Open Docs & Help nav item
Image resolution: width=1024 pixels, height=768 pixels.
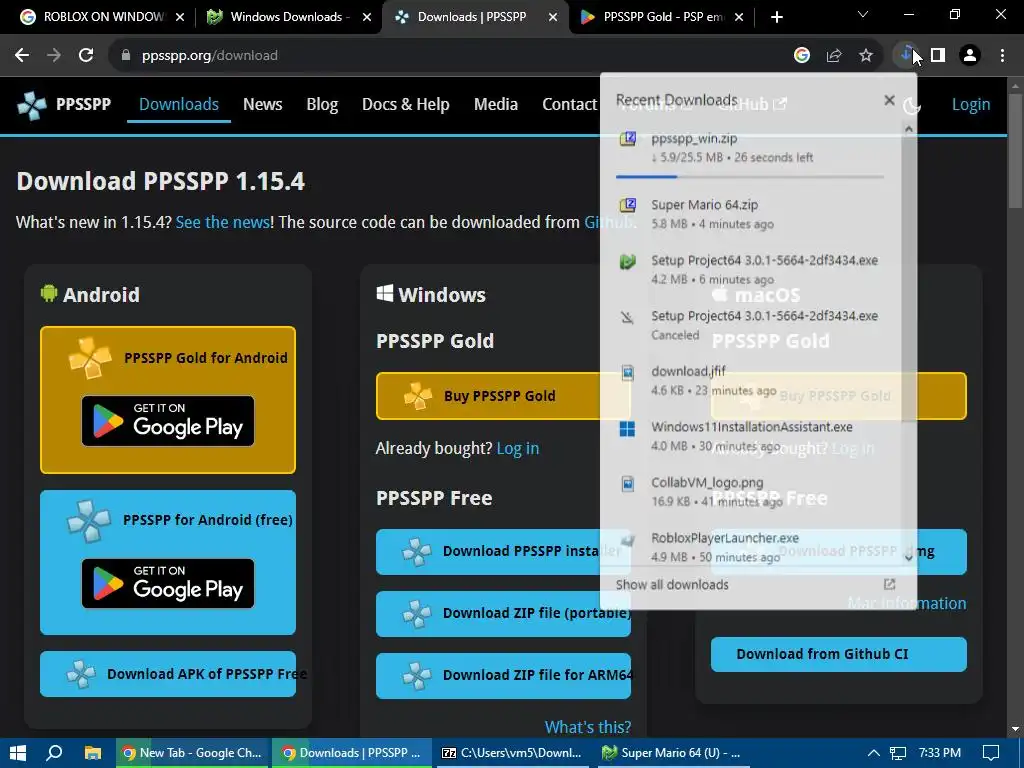[406, 104]
